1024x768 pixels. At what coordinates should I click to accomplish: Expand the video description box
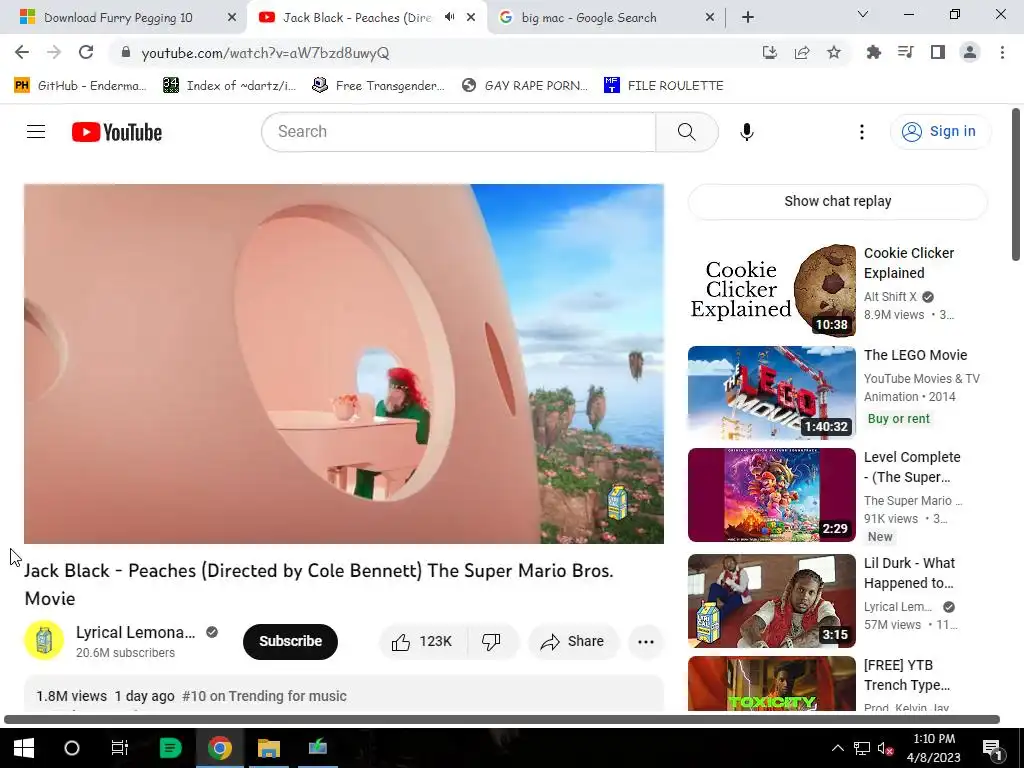pyautogui.click(x=344, y=694)
